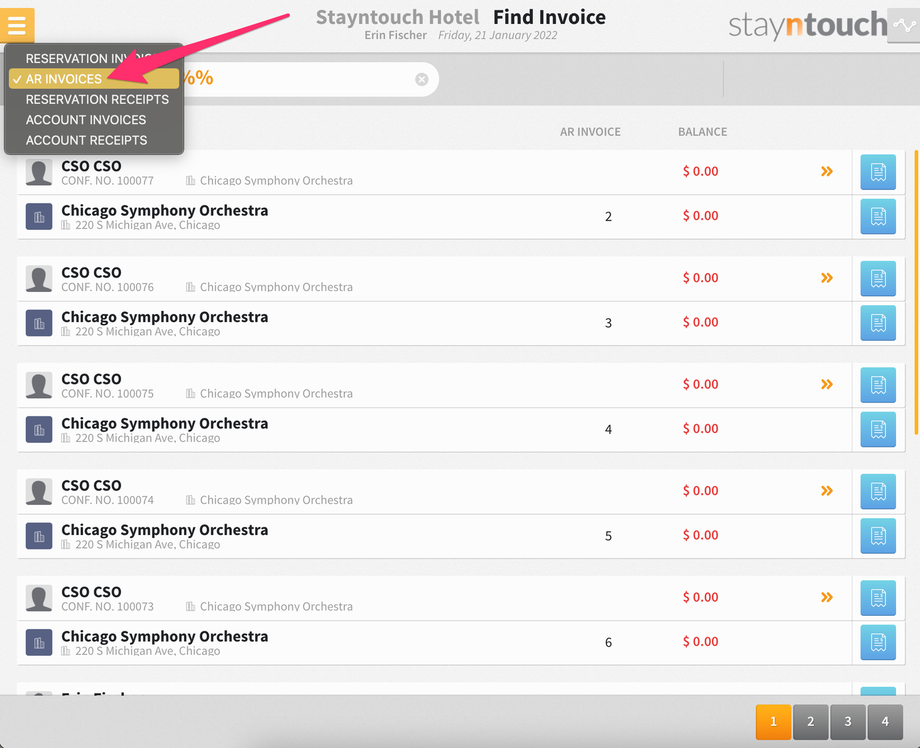
Task: Open the hamburger main menu
Action: [x=17, y=25]
